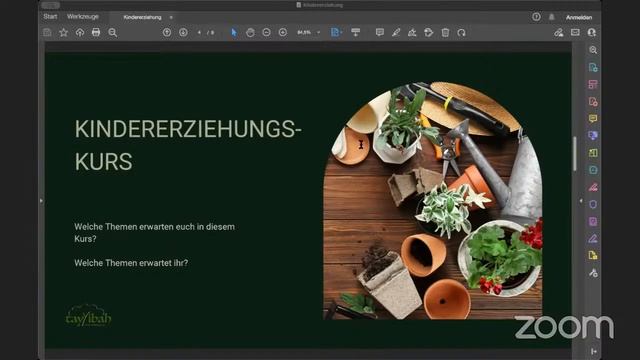
Task: Save the PDF with the disk icon
Action: 47,32
